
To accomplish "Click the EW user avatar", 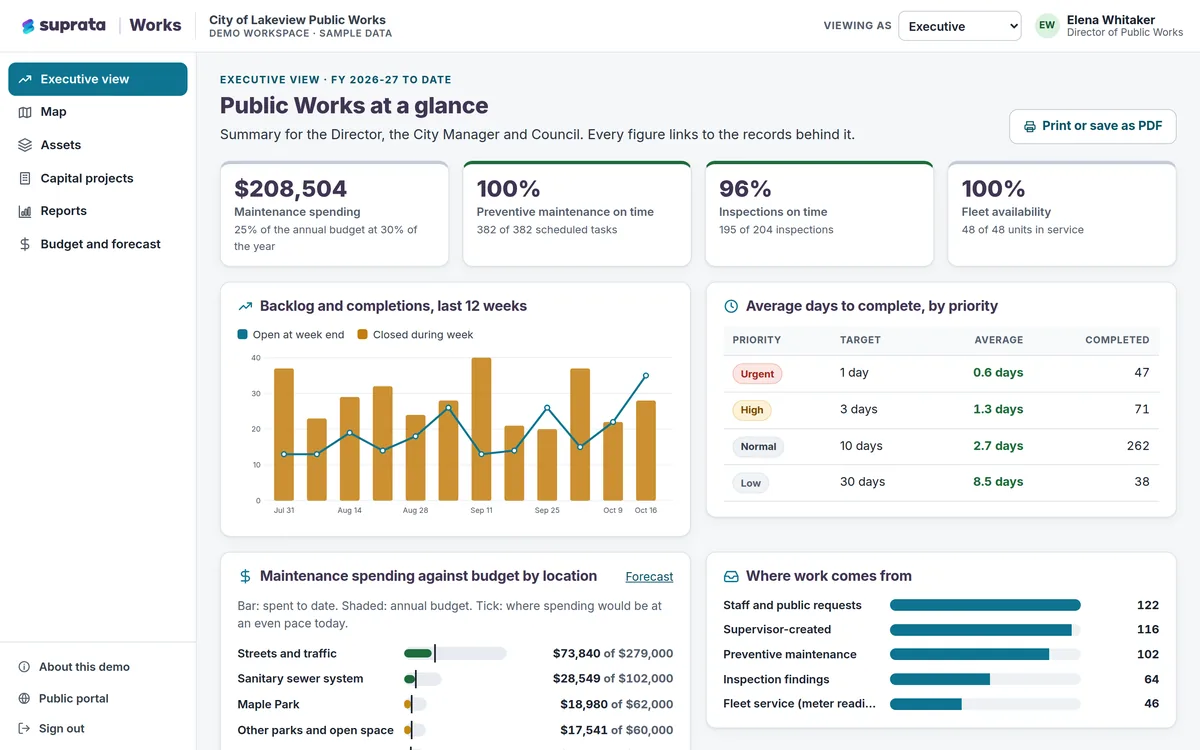I will pos(1047,26).
